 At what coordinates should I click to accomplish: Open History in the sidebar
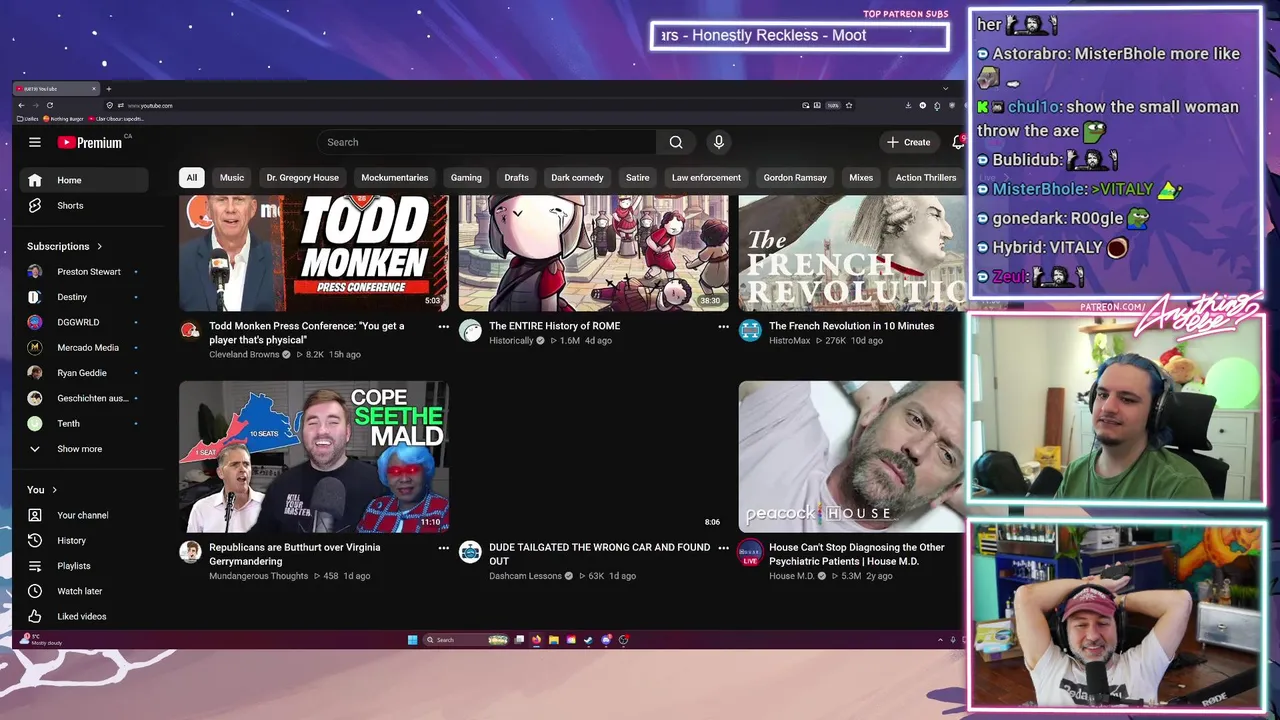[x=84, y=540]
